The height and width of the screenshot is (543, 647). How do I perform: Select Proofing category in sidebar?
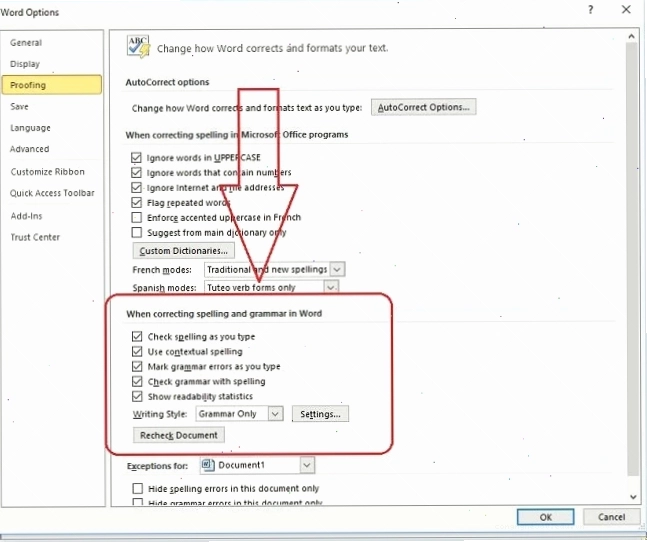[52, 85]
